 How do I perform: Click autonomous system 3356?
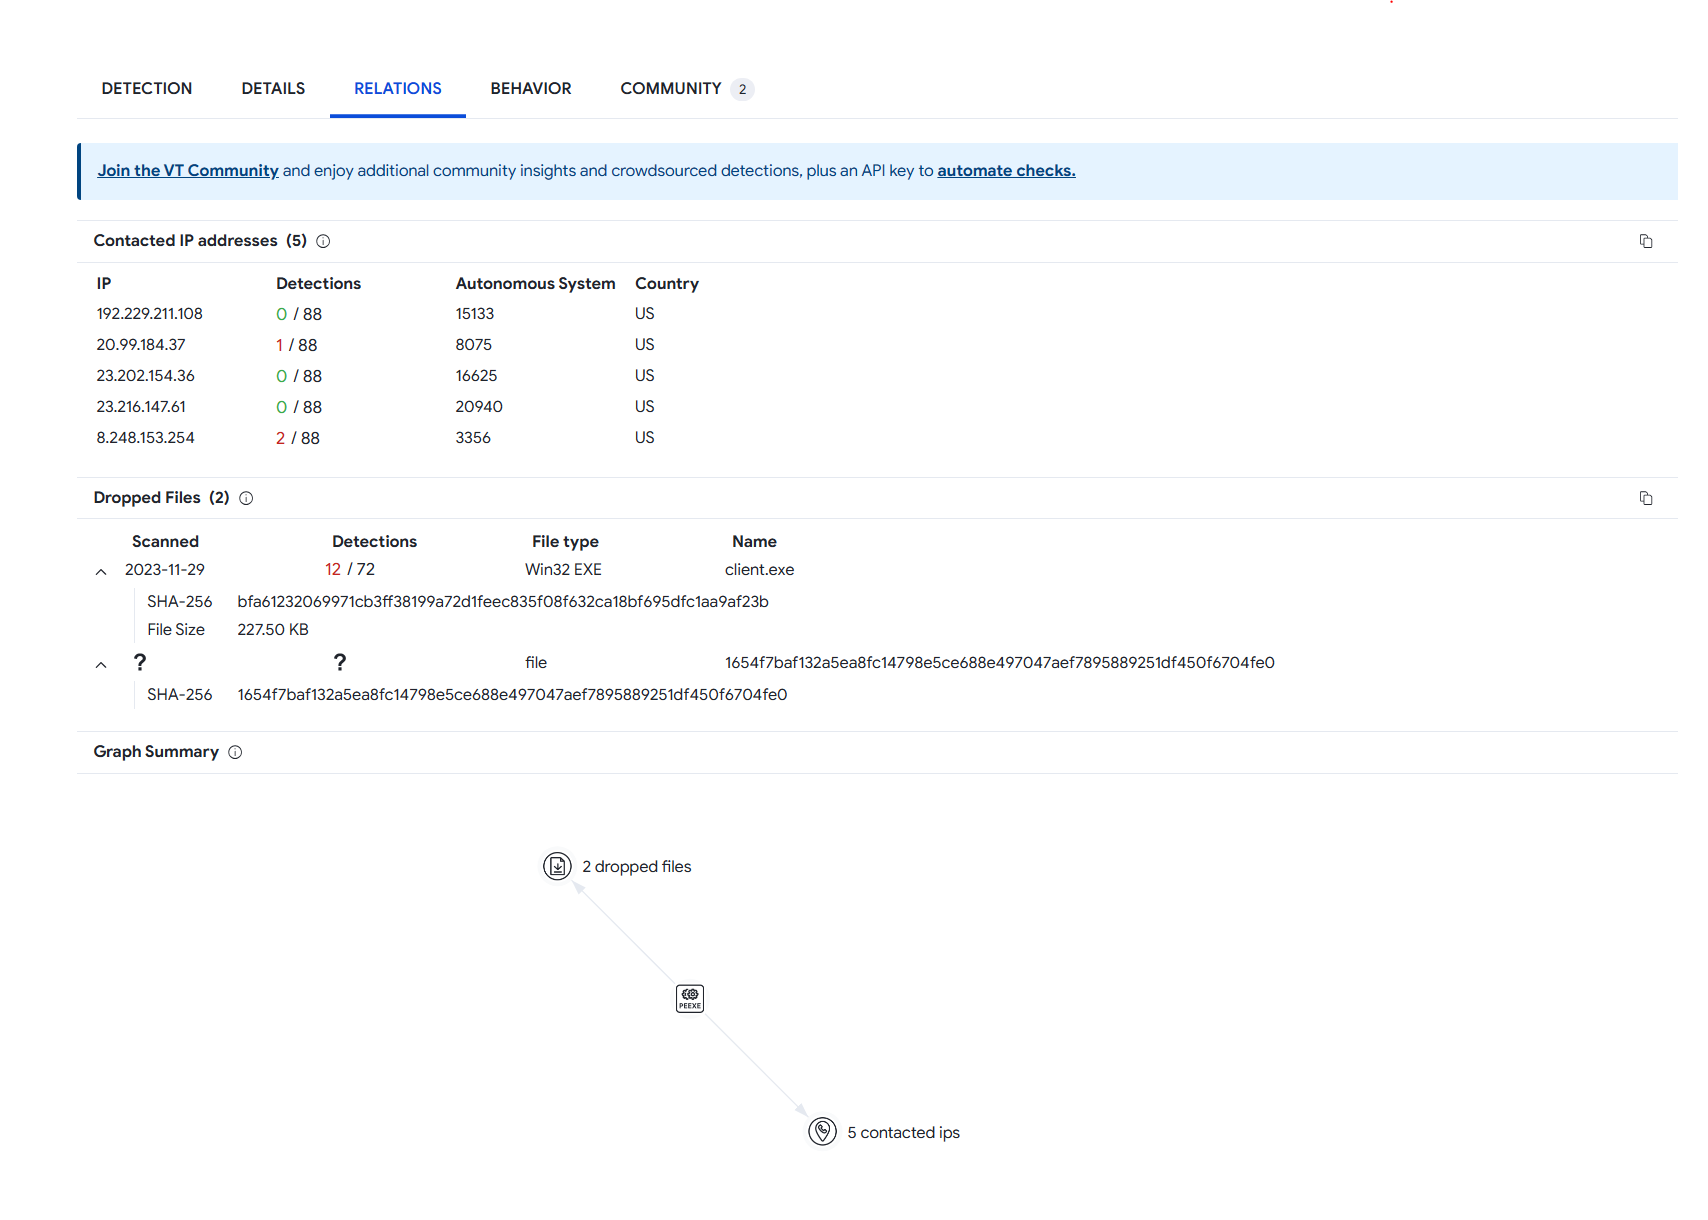(x=473, y=438)
